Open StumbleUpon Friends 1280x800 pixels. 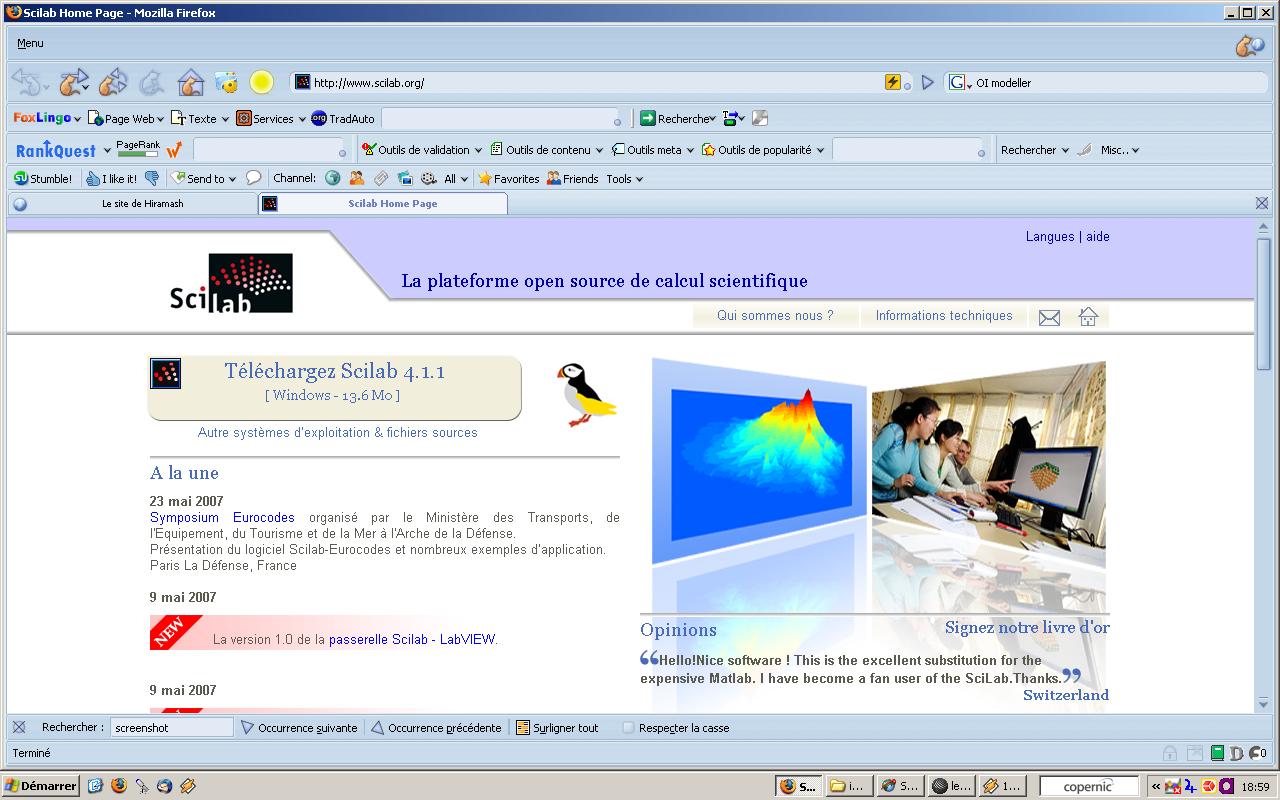tap(572, 179)
